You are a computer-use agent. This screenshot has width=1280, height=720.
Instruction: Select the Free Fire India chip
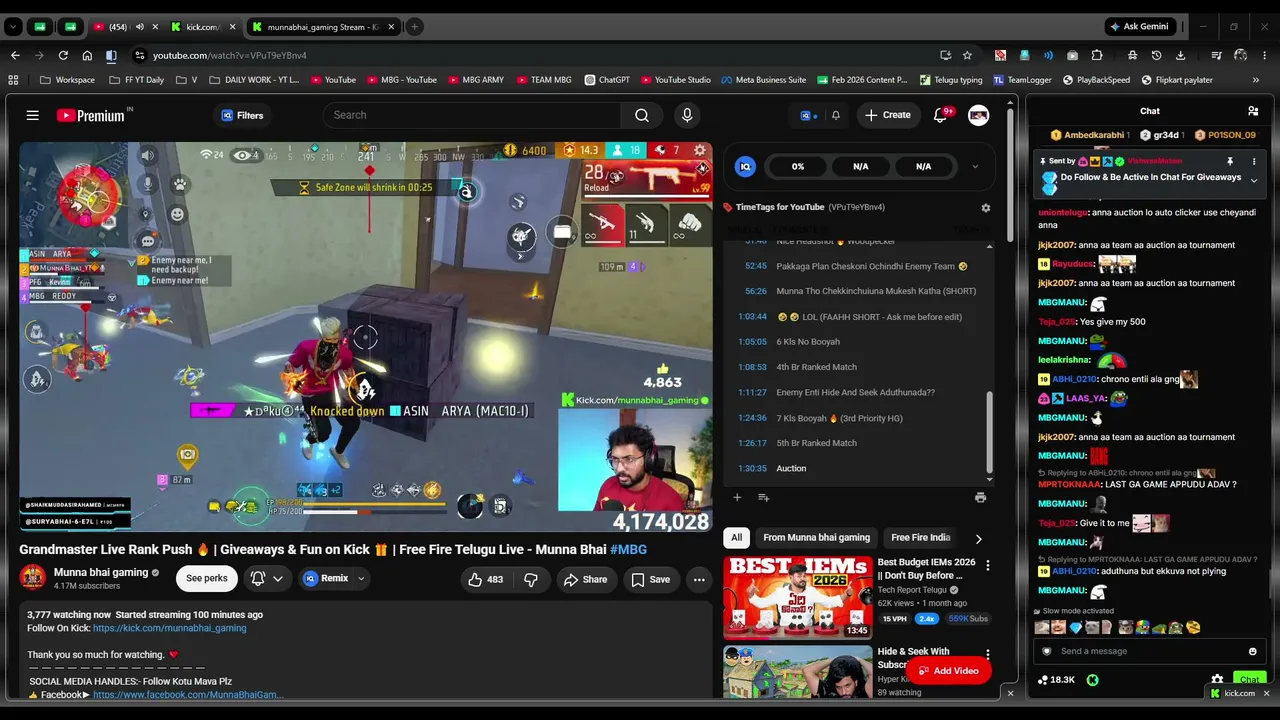click(921, 538)
